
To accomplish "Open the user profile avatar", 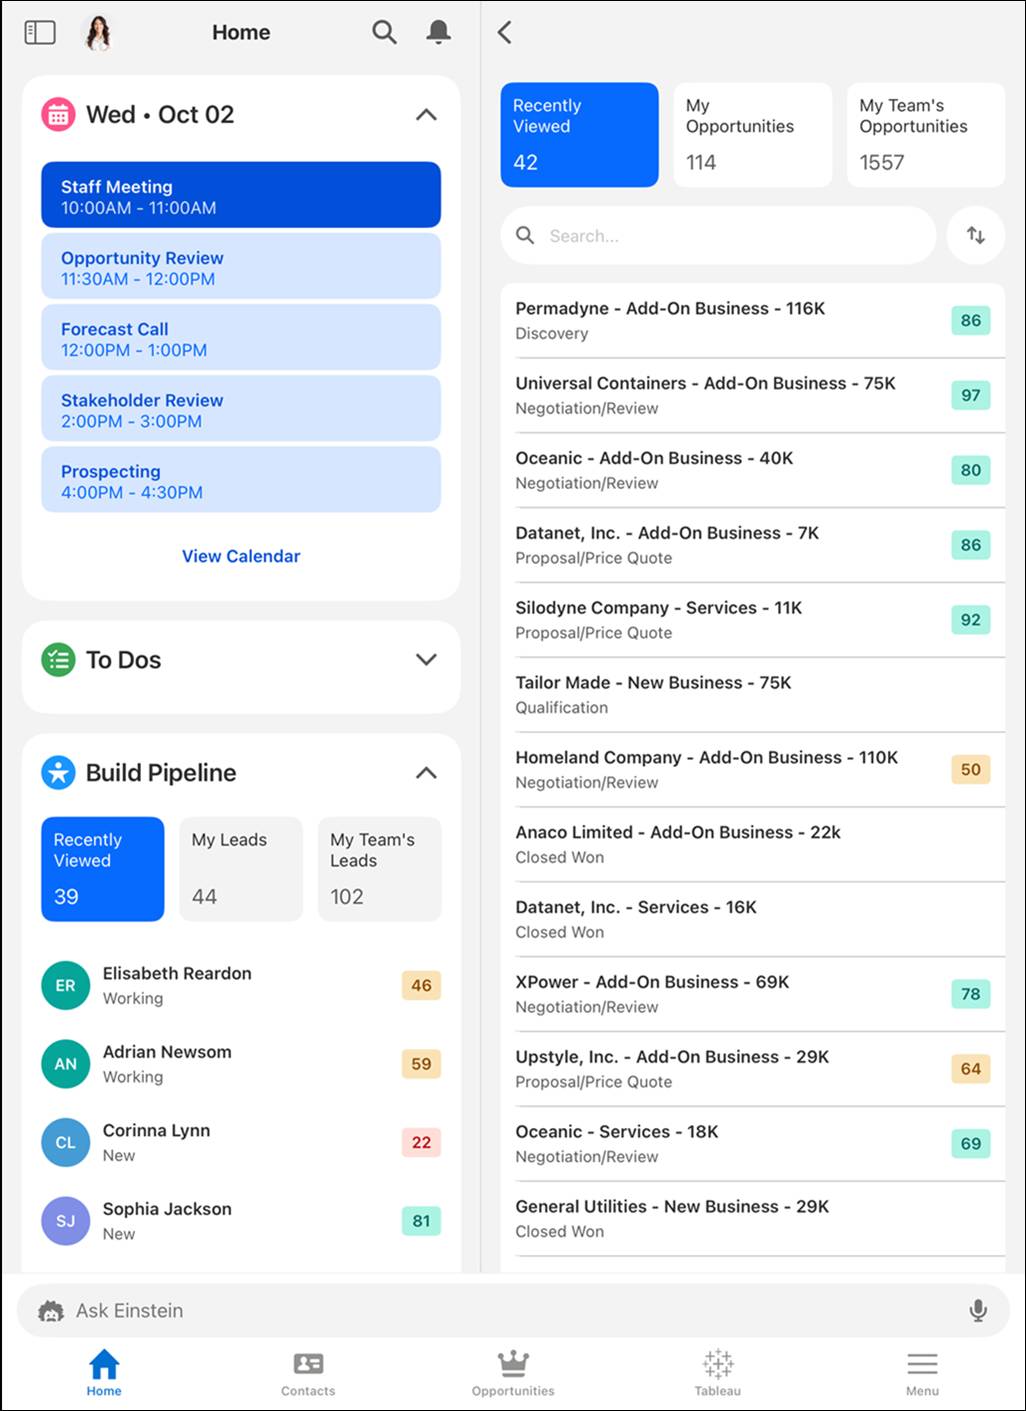I will 97,33.
